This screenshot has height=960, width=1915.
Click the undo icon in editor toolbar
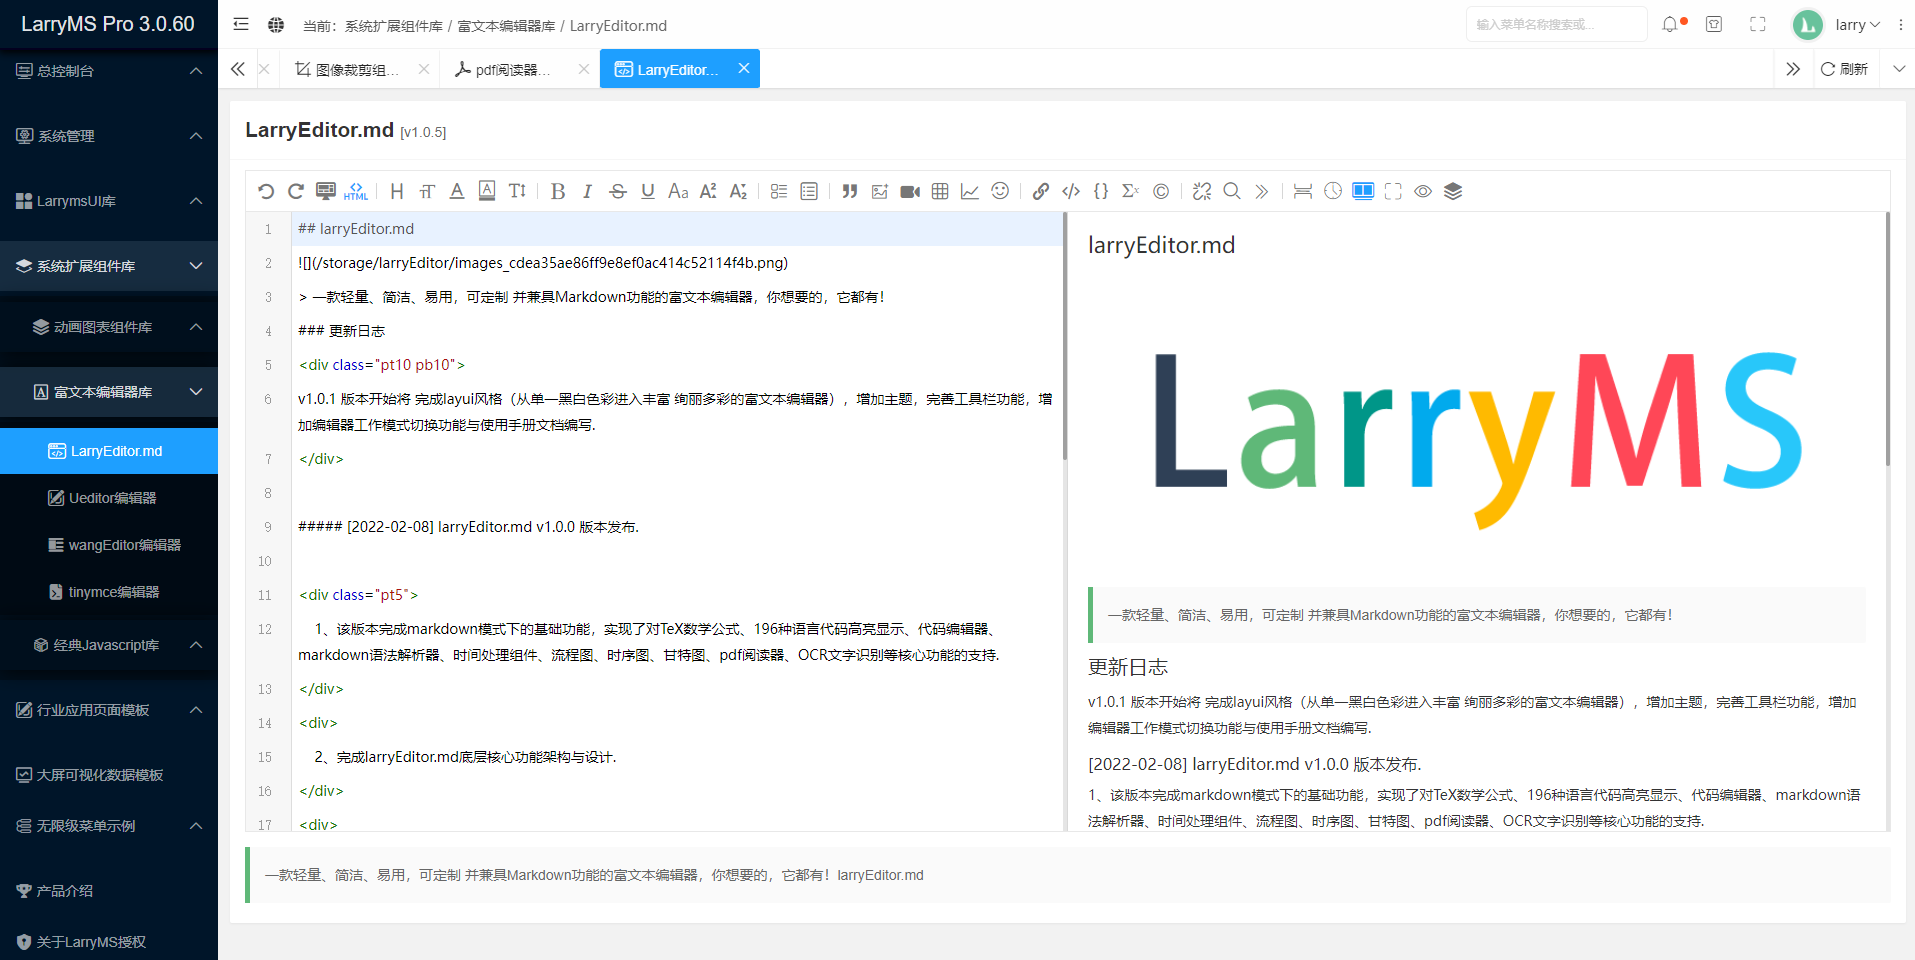coord(266,191)
